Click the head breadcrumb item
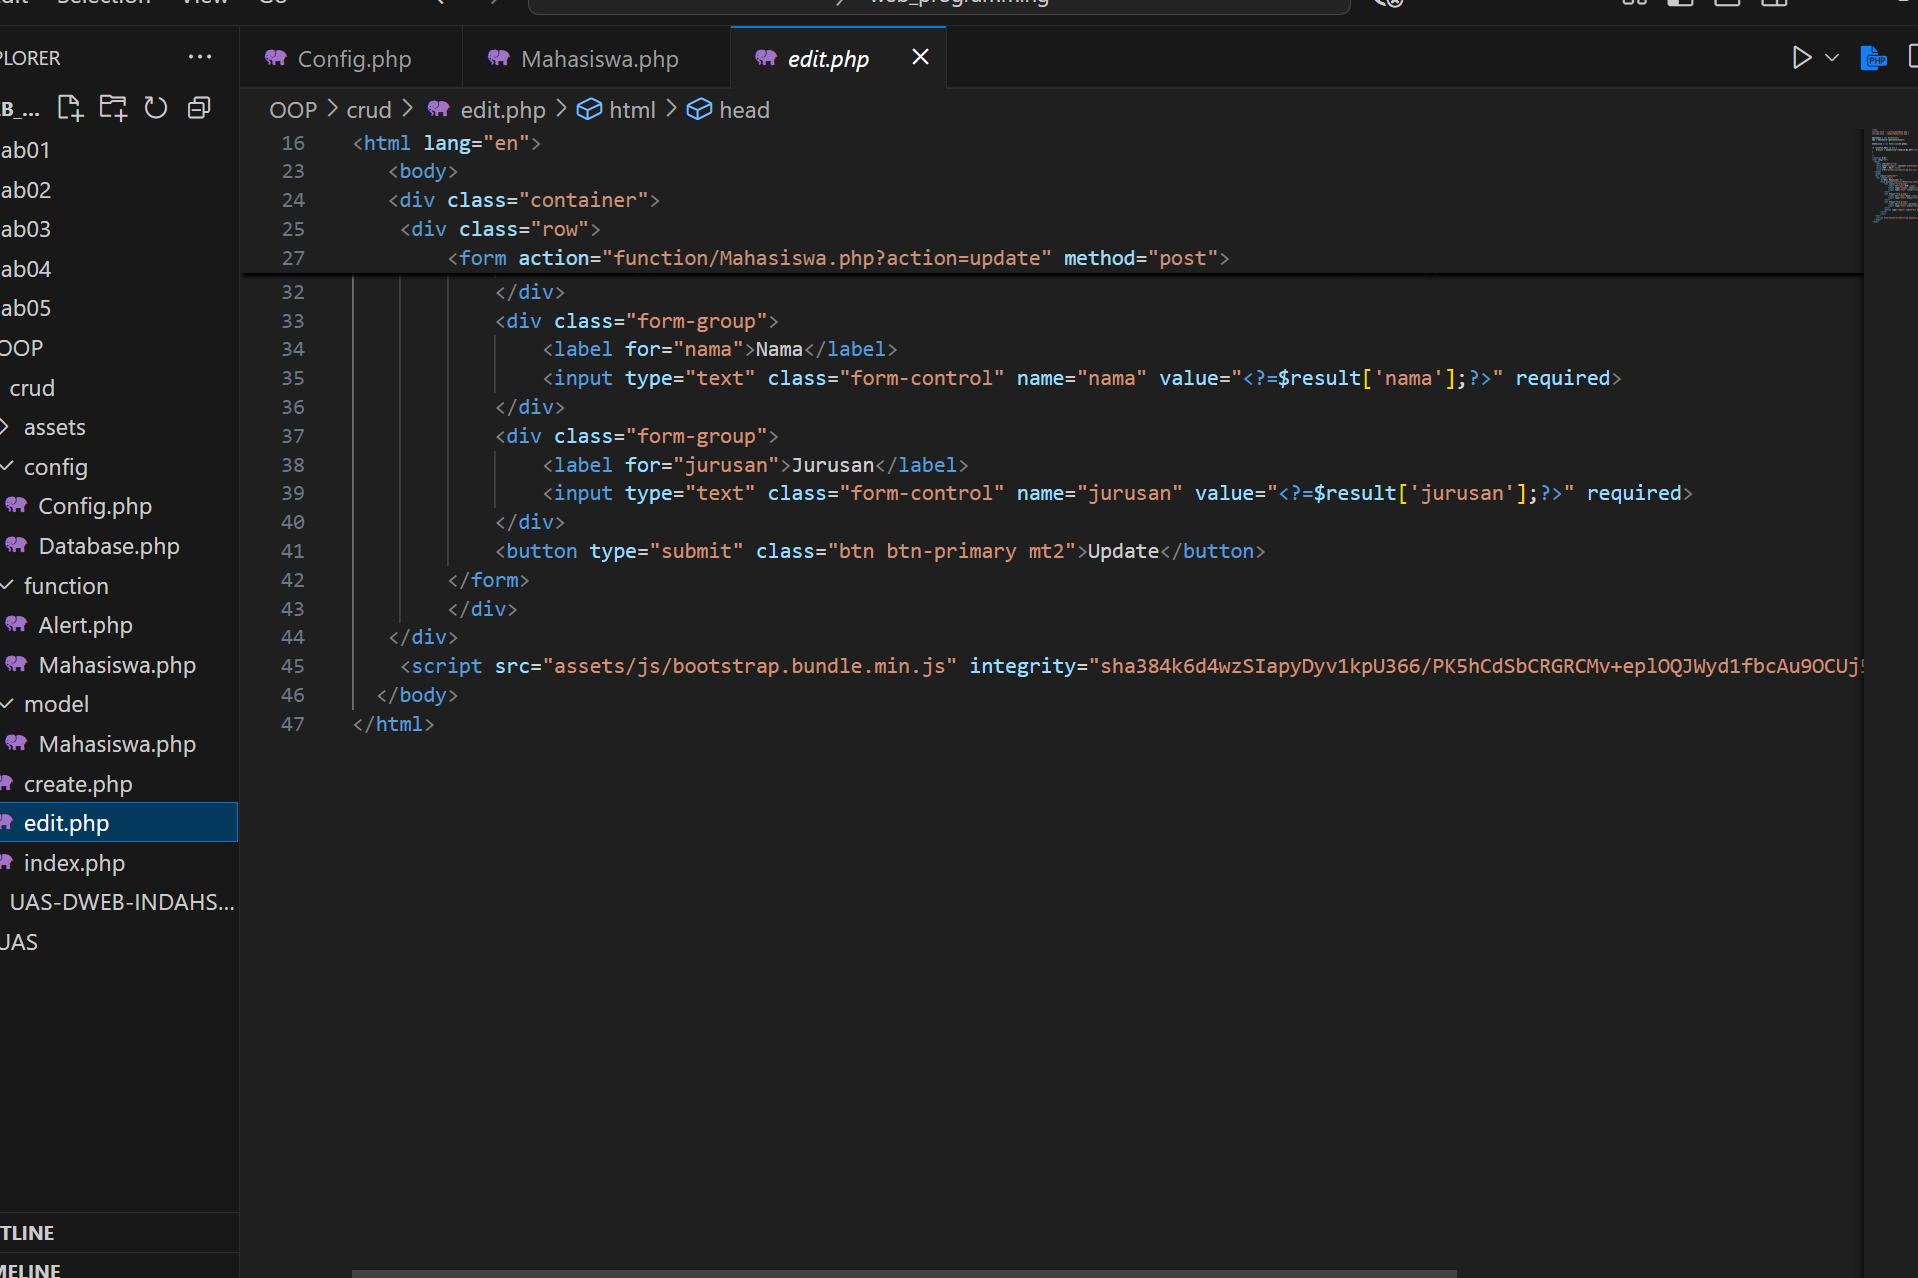Viewport: 1918px width, 1278px height. 743,110
